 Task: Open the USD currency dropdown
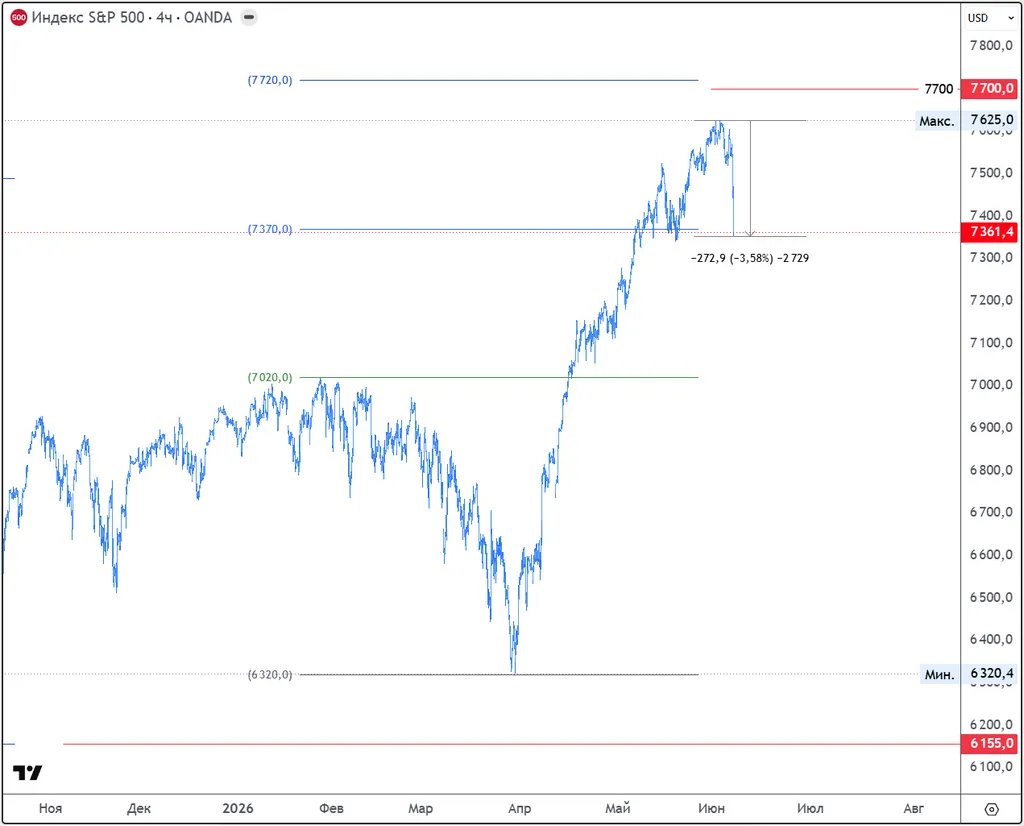(991, 18)
